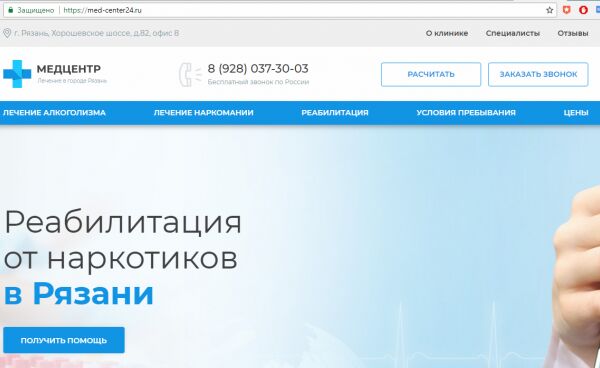Click the ЗАКАЗАТЬ ЗВОНОК button
This screenshot has height=368, width=600.
pyautogui.click(x=538, y=74)
